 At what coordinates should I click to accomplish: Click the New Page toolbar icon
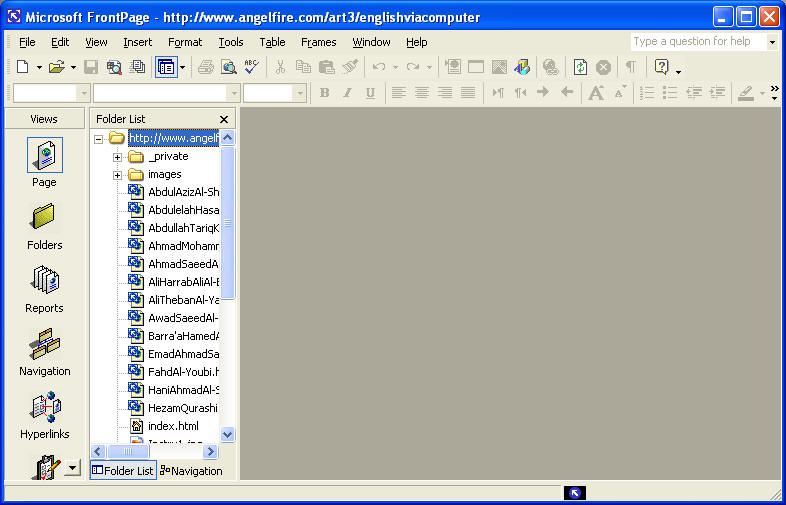(x=22, y=67)
